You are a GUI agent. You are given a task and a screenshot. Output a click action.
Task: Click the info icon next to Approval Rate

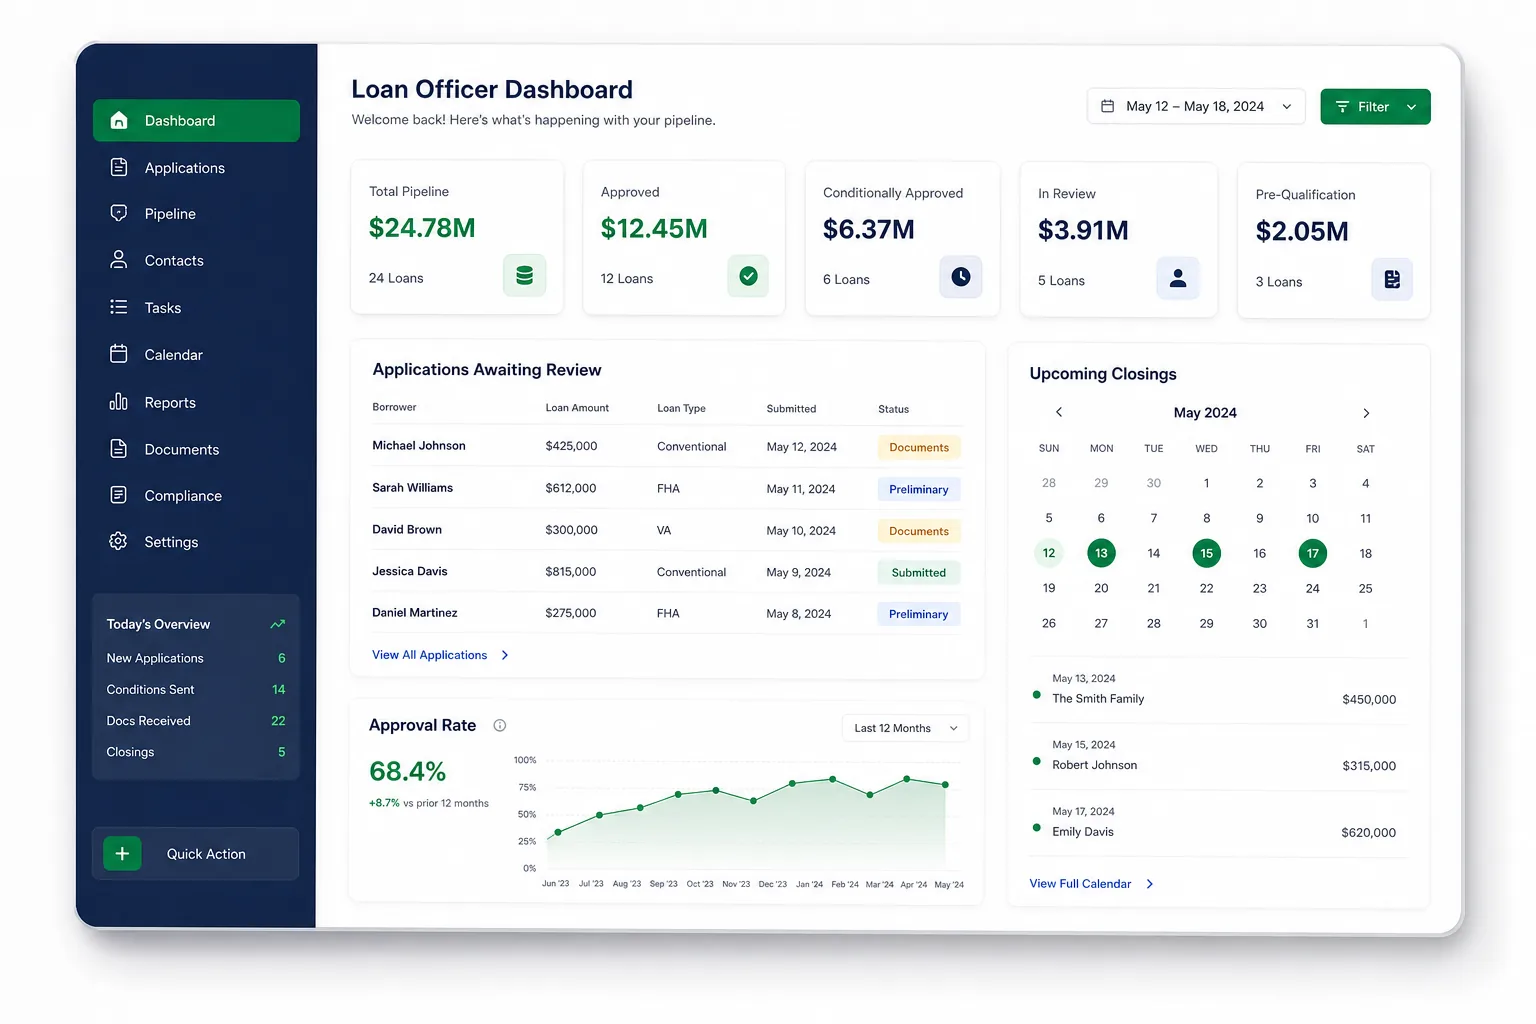(x=500, y=726)
